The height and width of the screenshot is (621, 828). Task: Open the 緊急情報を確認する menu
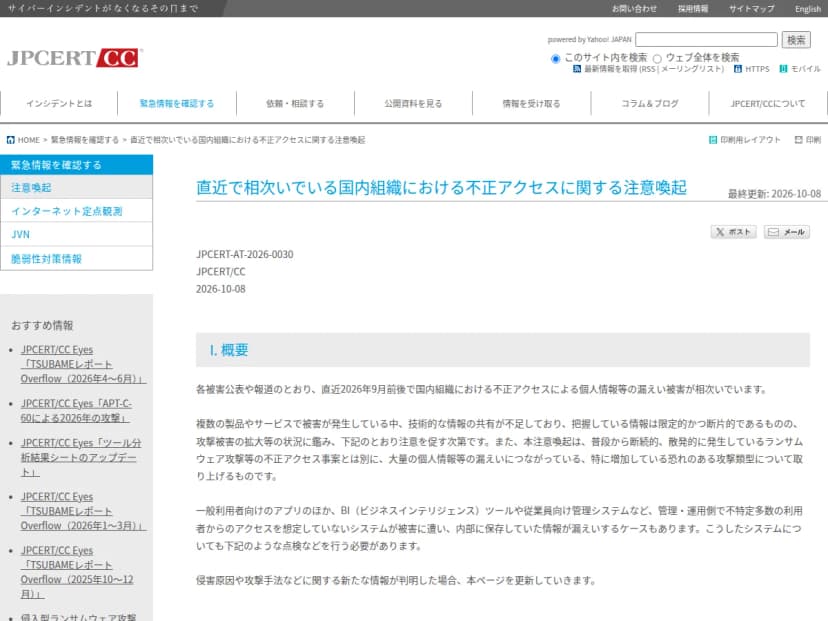(177, 104)
